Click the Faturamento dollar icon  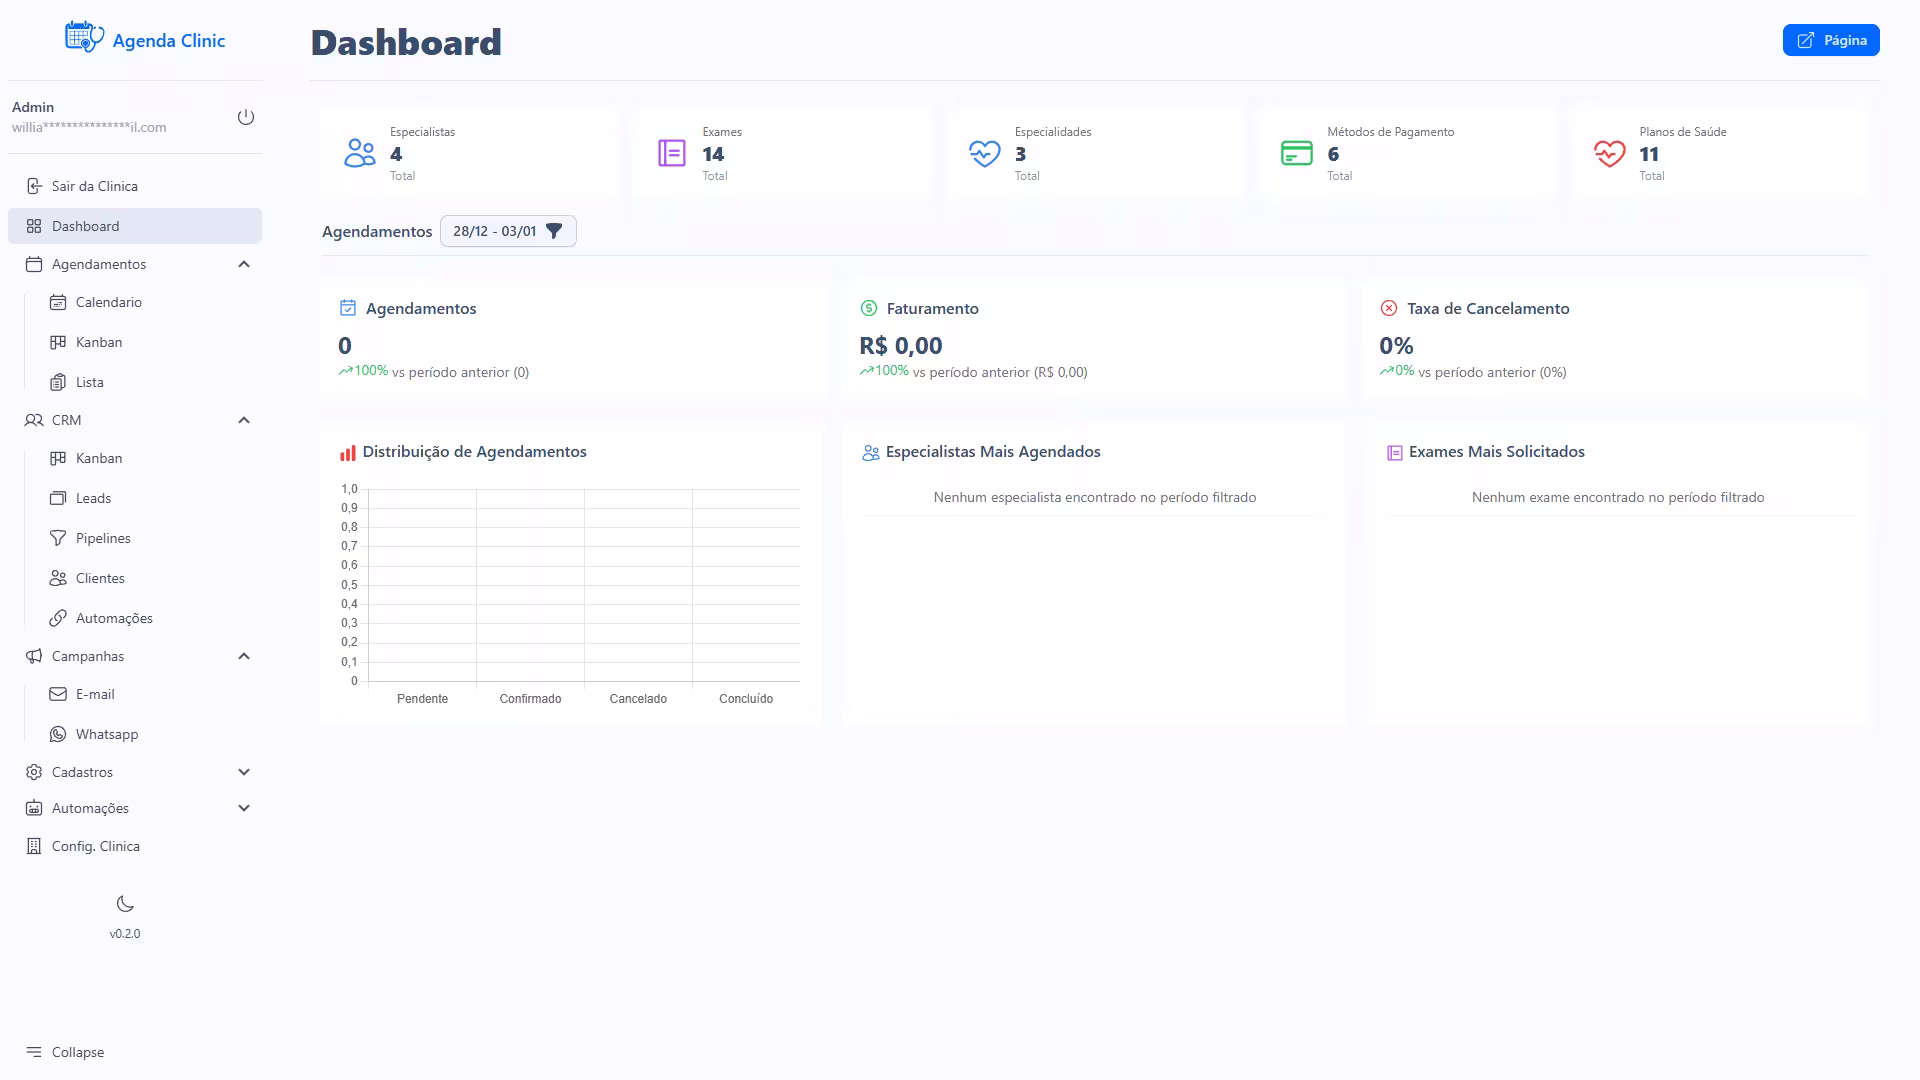coord(869,308)
